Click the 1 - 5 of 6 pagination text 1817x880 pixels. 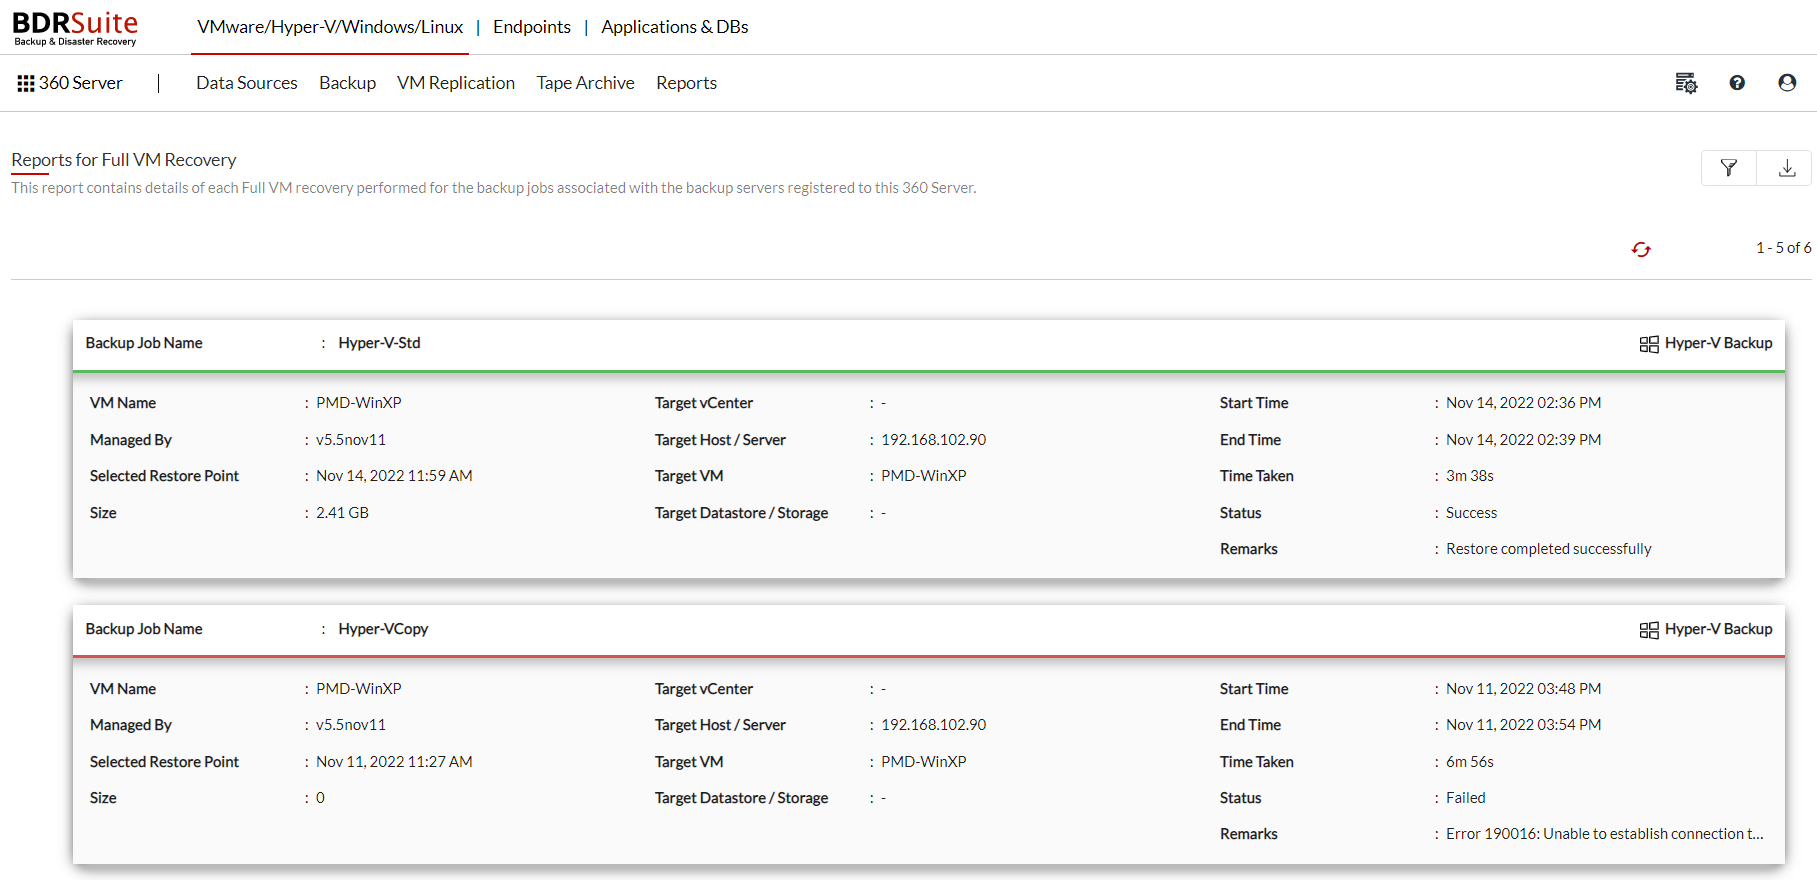pos(1783,248)
